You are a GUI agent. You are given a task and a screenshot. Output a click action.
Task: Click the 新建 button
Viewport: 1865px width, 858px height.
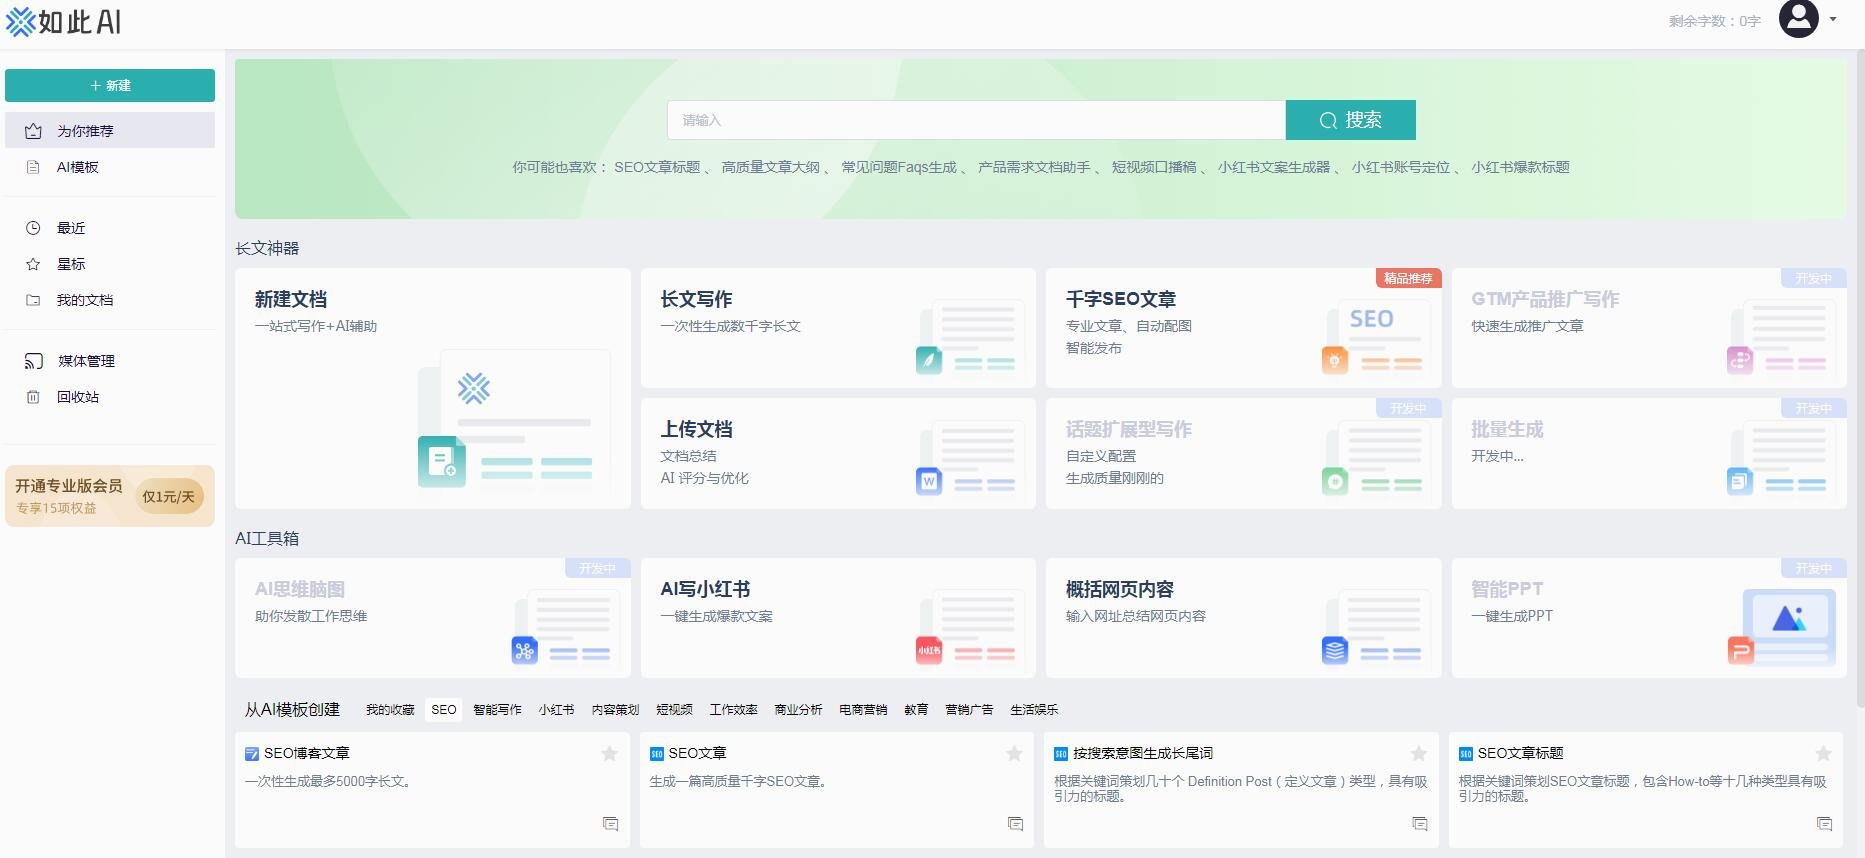(x=110, y=85)
